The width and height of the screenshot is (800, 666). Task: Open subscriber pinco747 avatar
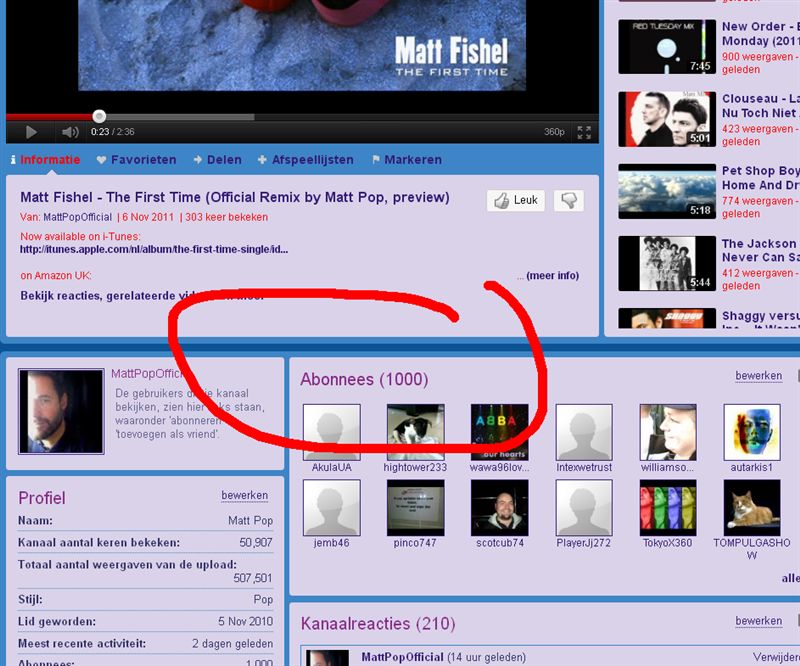[415, 508]
